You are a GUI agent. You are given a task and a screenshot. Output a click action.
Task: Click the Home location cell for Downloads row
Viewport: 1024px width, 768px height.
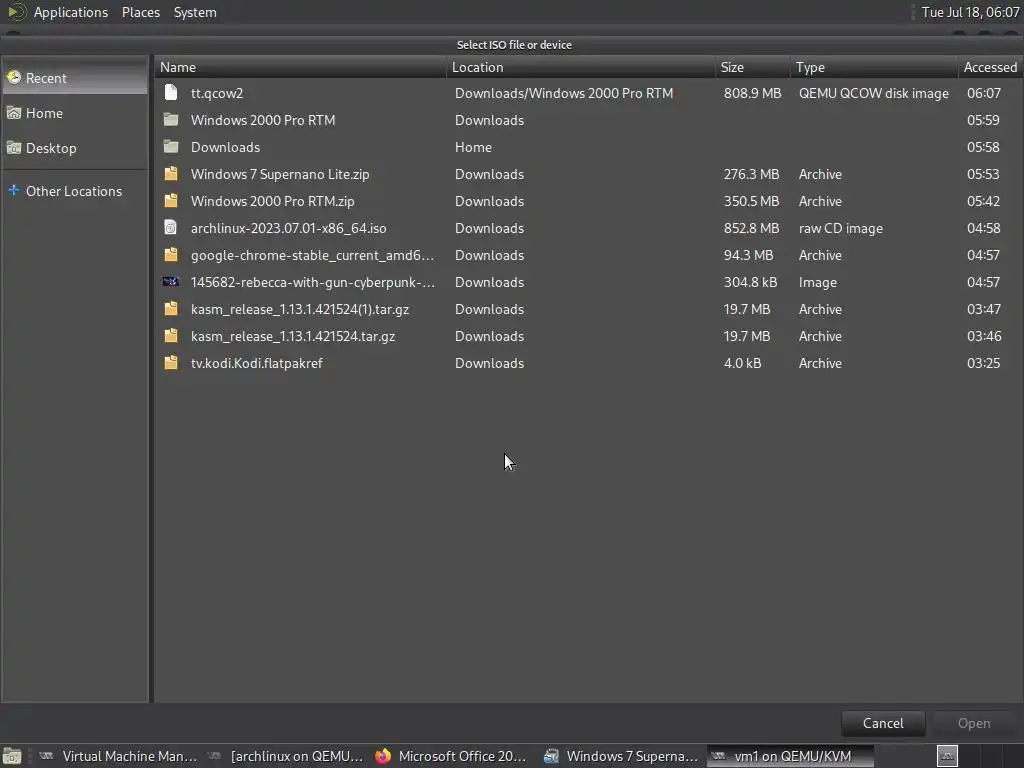(x=473, y=148)
